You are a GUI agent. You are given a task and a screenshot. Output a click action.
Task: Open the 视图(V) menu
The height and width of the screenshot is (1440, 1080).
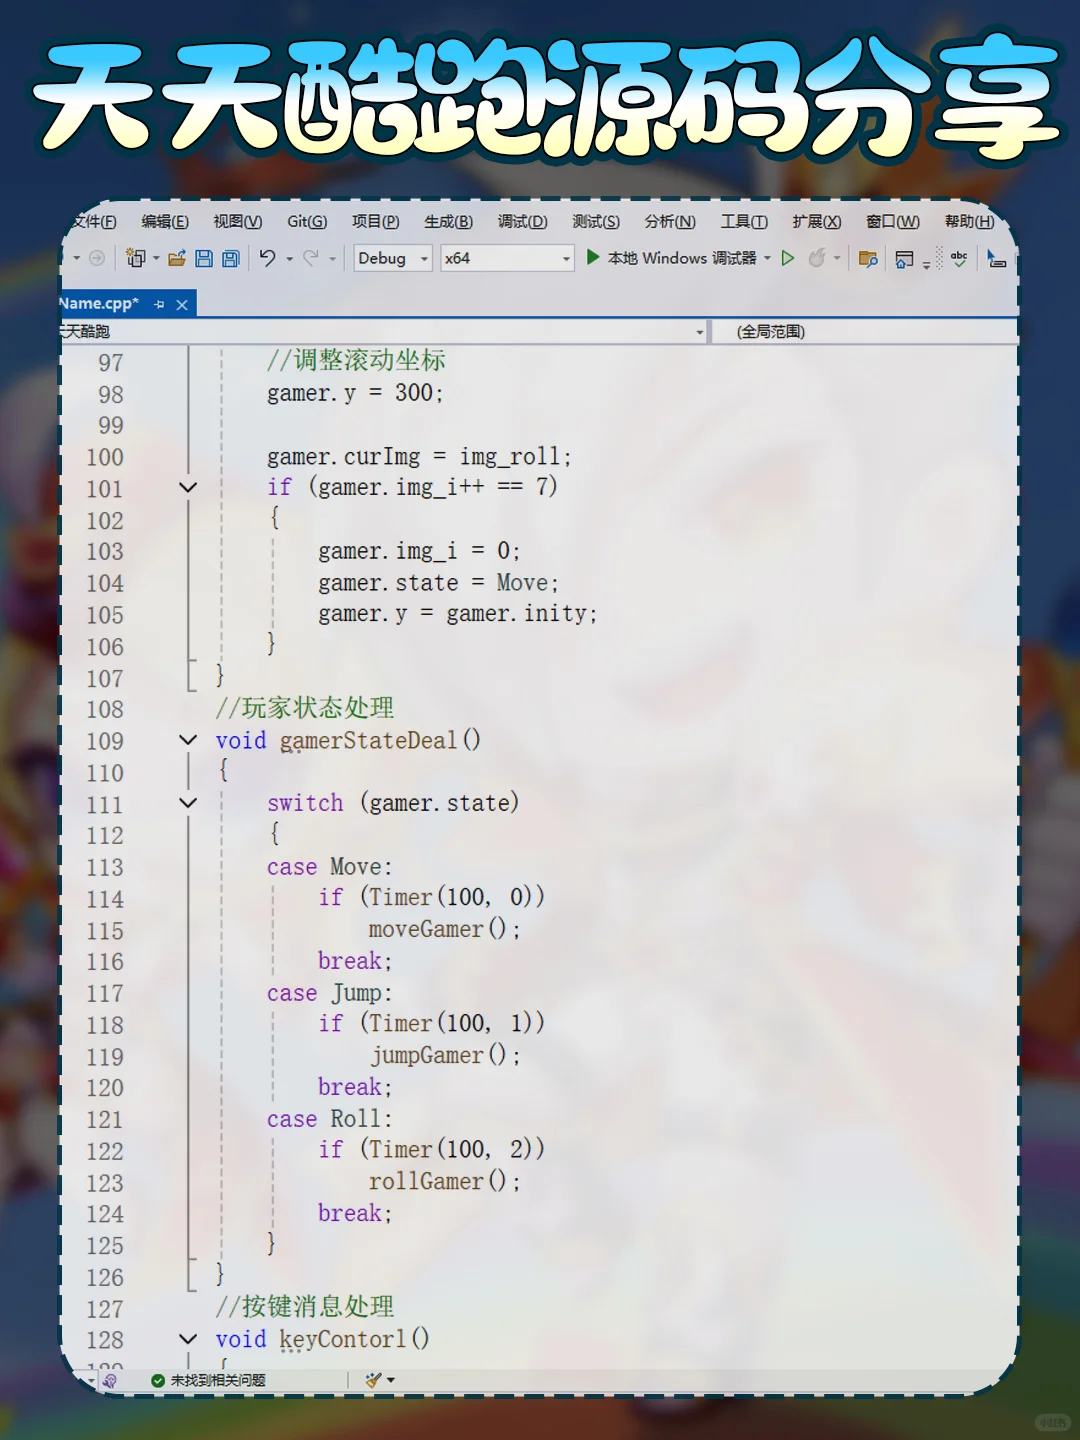pyautogui.click(x=238, y=222)
